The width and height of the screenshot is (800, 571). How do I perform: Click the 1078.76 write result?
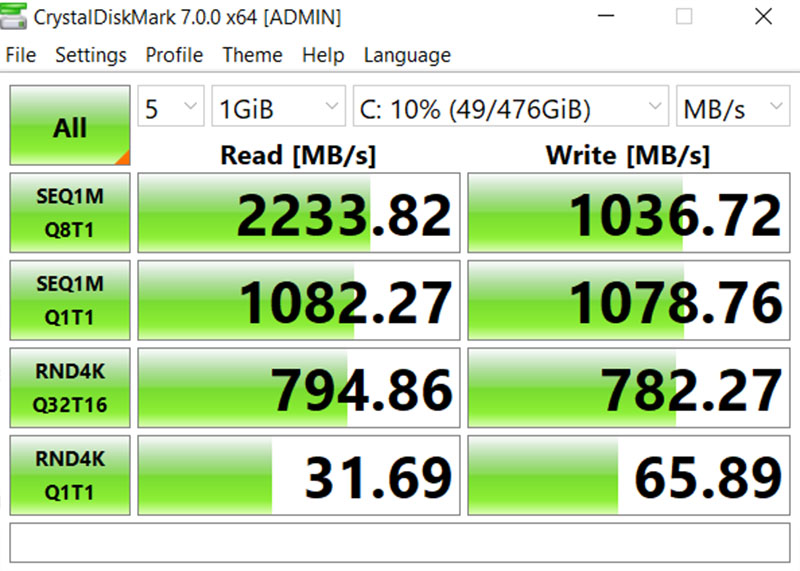(629, 300)
